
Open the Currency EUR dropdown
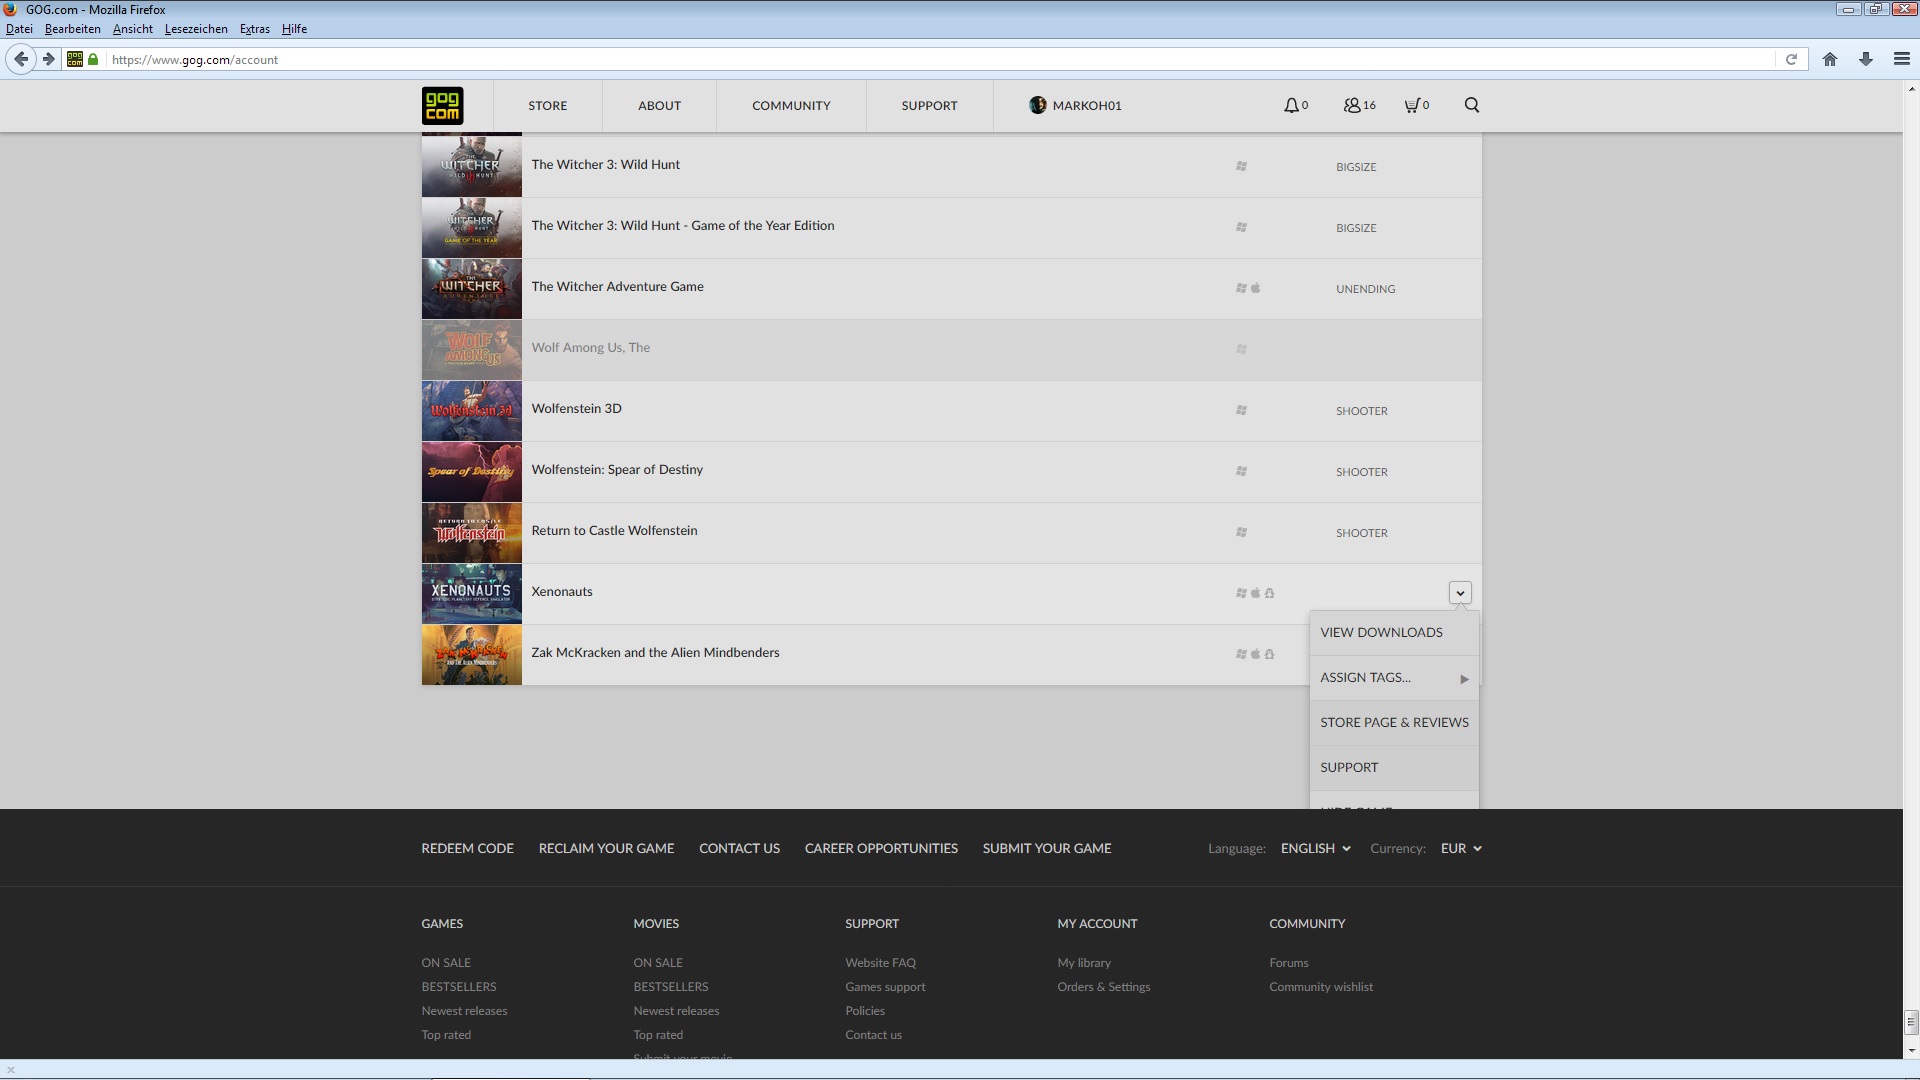click(1461, 848)
